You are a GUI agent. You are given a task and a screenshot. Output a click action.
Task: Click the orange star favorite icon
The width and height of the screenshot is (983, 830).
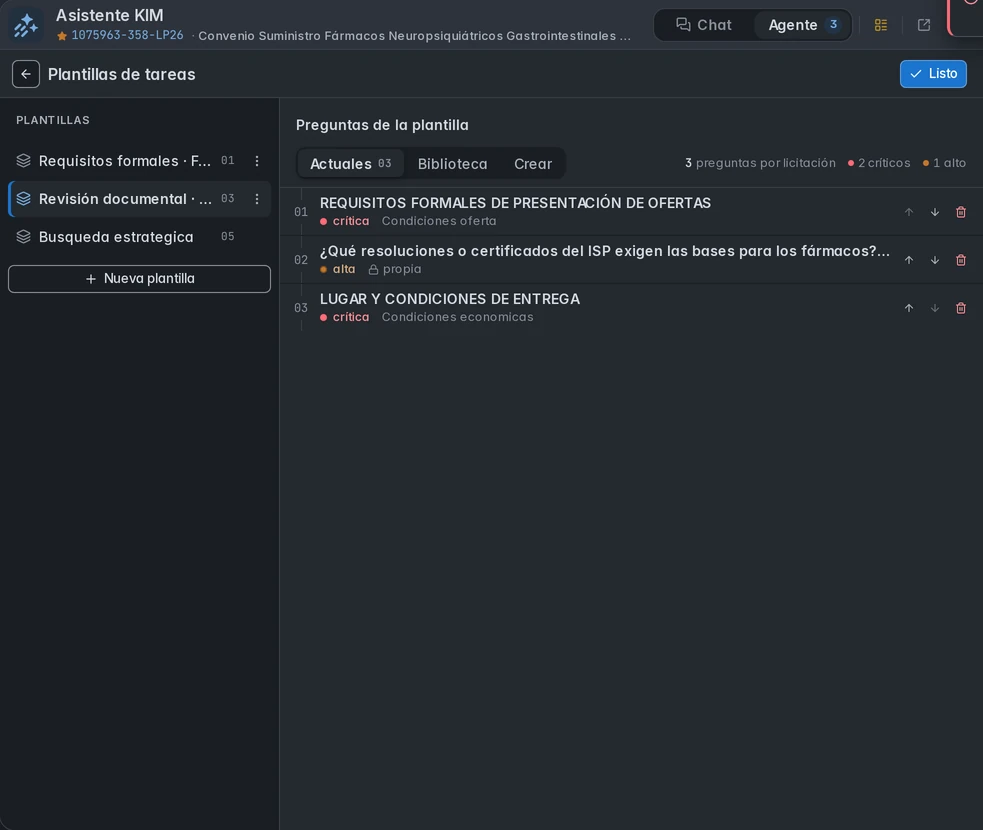tap(62, 36)
